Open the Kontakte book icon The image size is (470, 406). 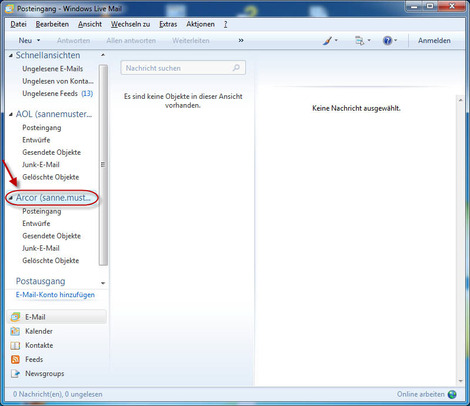click(15, 346)
